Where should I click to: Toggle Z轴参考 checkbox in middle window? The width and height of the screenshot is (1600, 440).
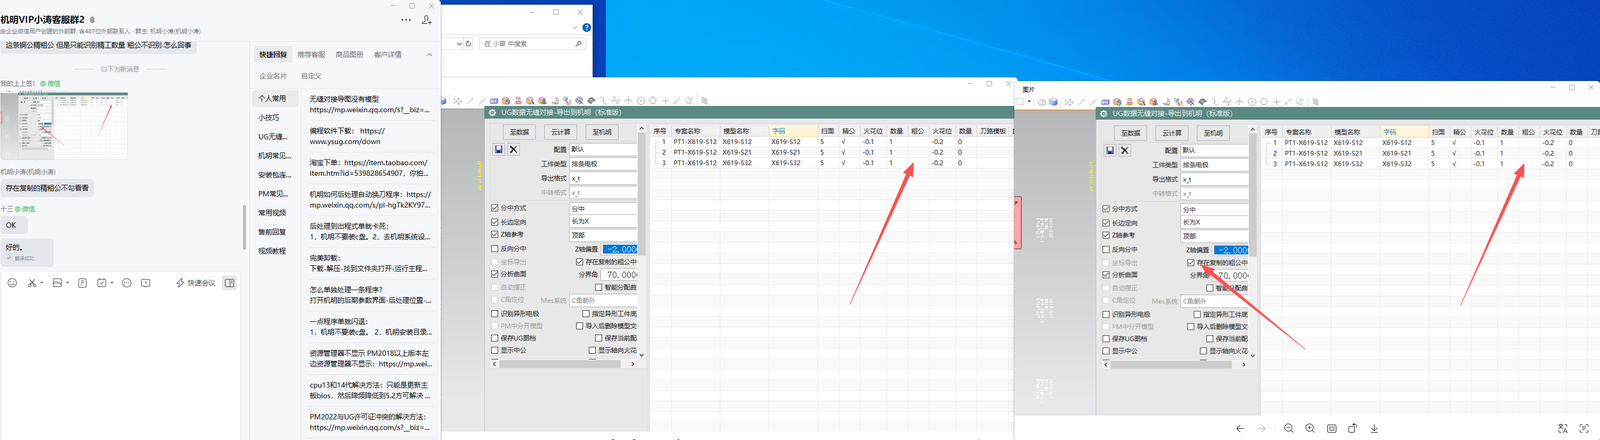[x=494, y=235]
